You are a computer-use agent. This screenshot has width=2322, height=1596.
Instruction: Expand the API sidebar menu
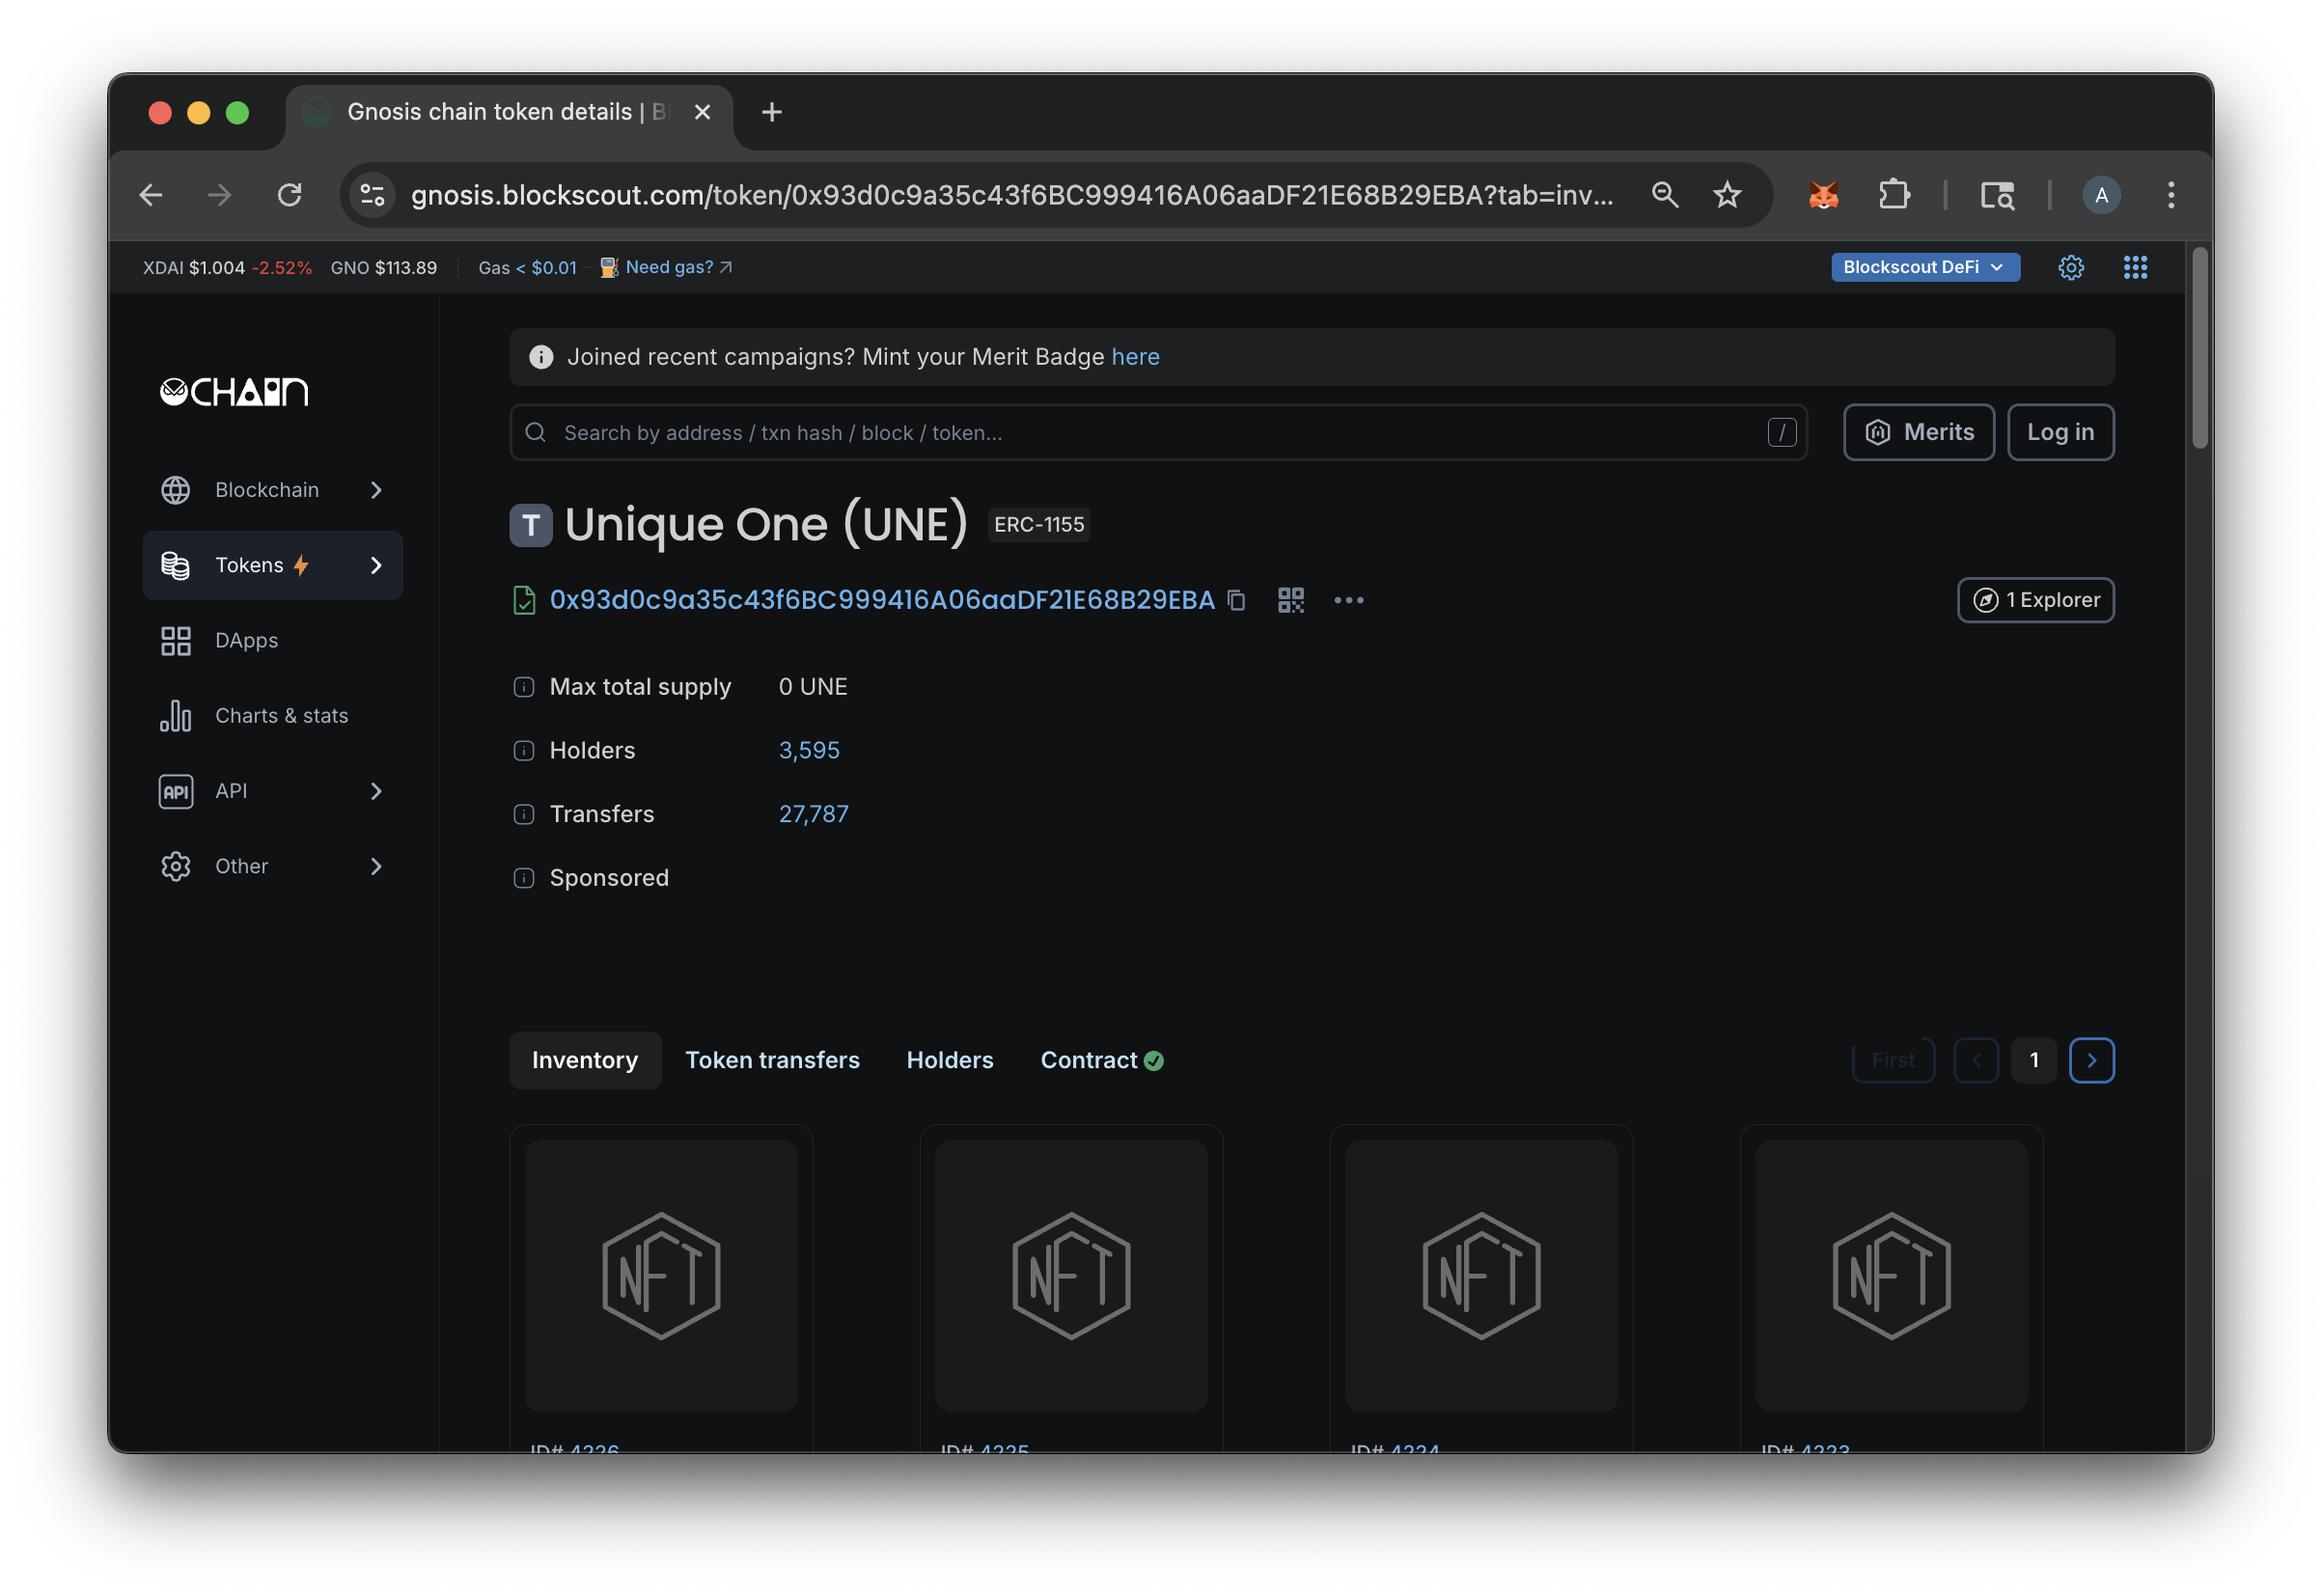click(231, 790)
